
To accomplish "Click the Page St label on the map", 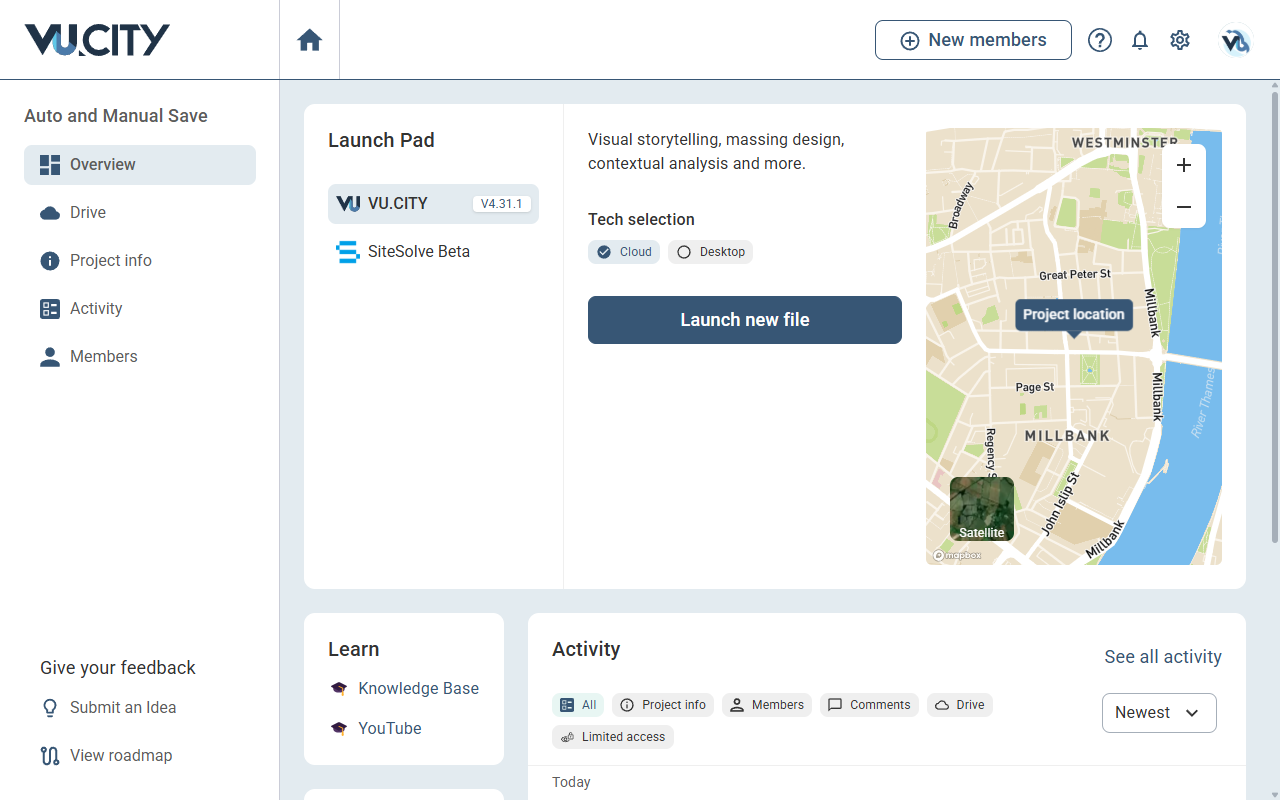I will (1035, 387).
